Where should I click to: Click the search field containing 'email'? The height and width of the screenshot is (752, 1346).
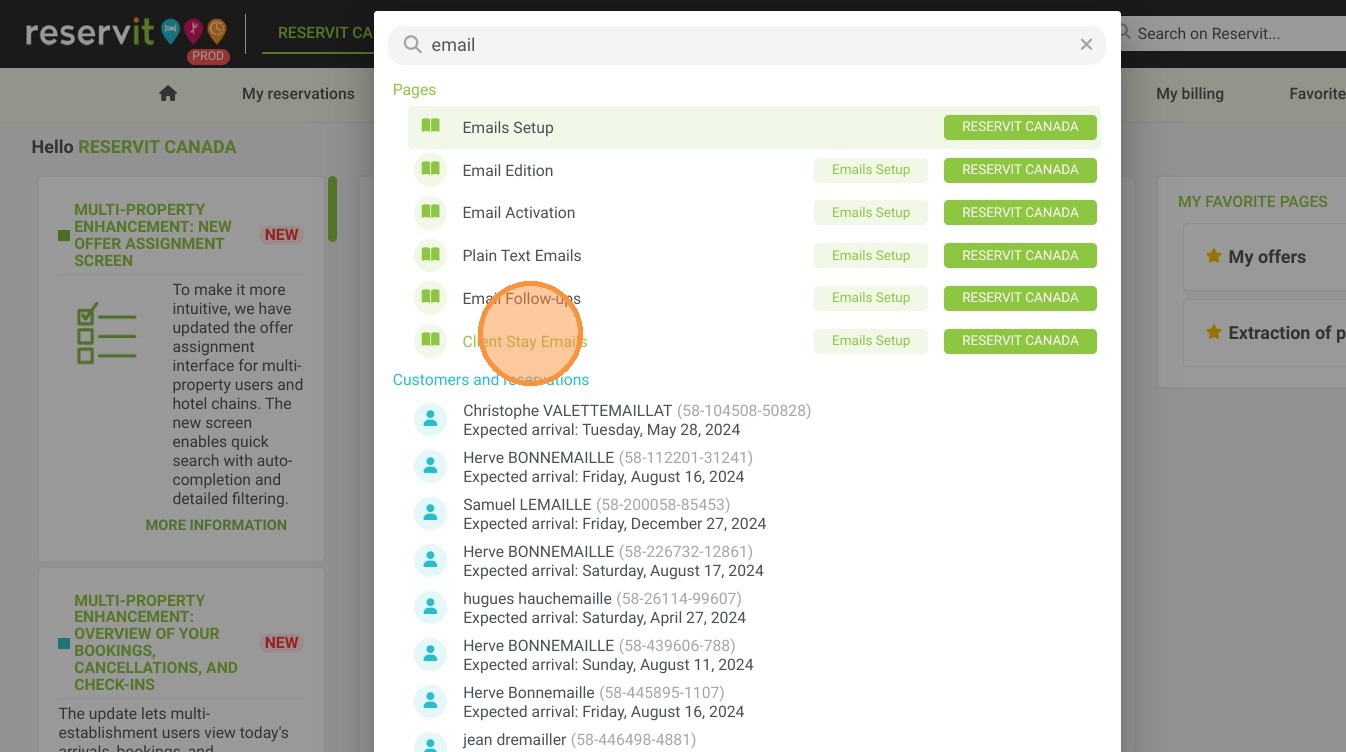[x=747, y=45]
